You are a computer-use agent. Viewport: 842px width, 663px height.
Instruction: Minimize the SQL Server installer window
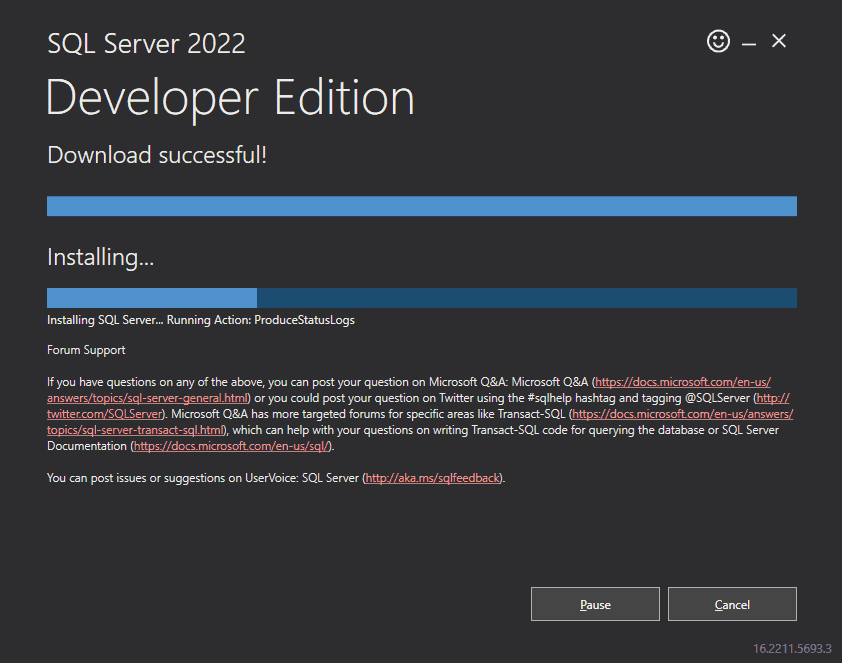pyautogui.click(x=749, y=42)
